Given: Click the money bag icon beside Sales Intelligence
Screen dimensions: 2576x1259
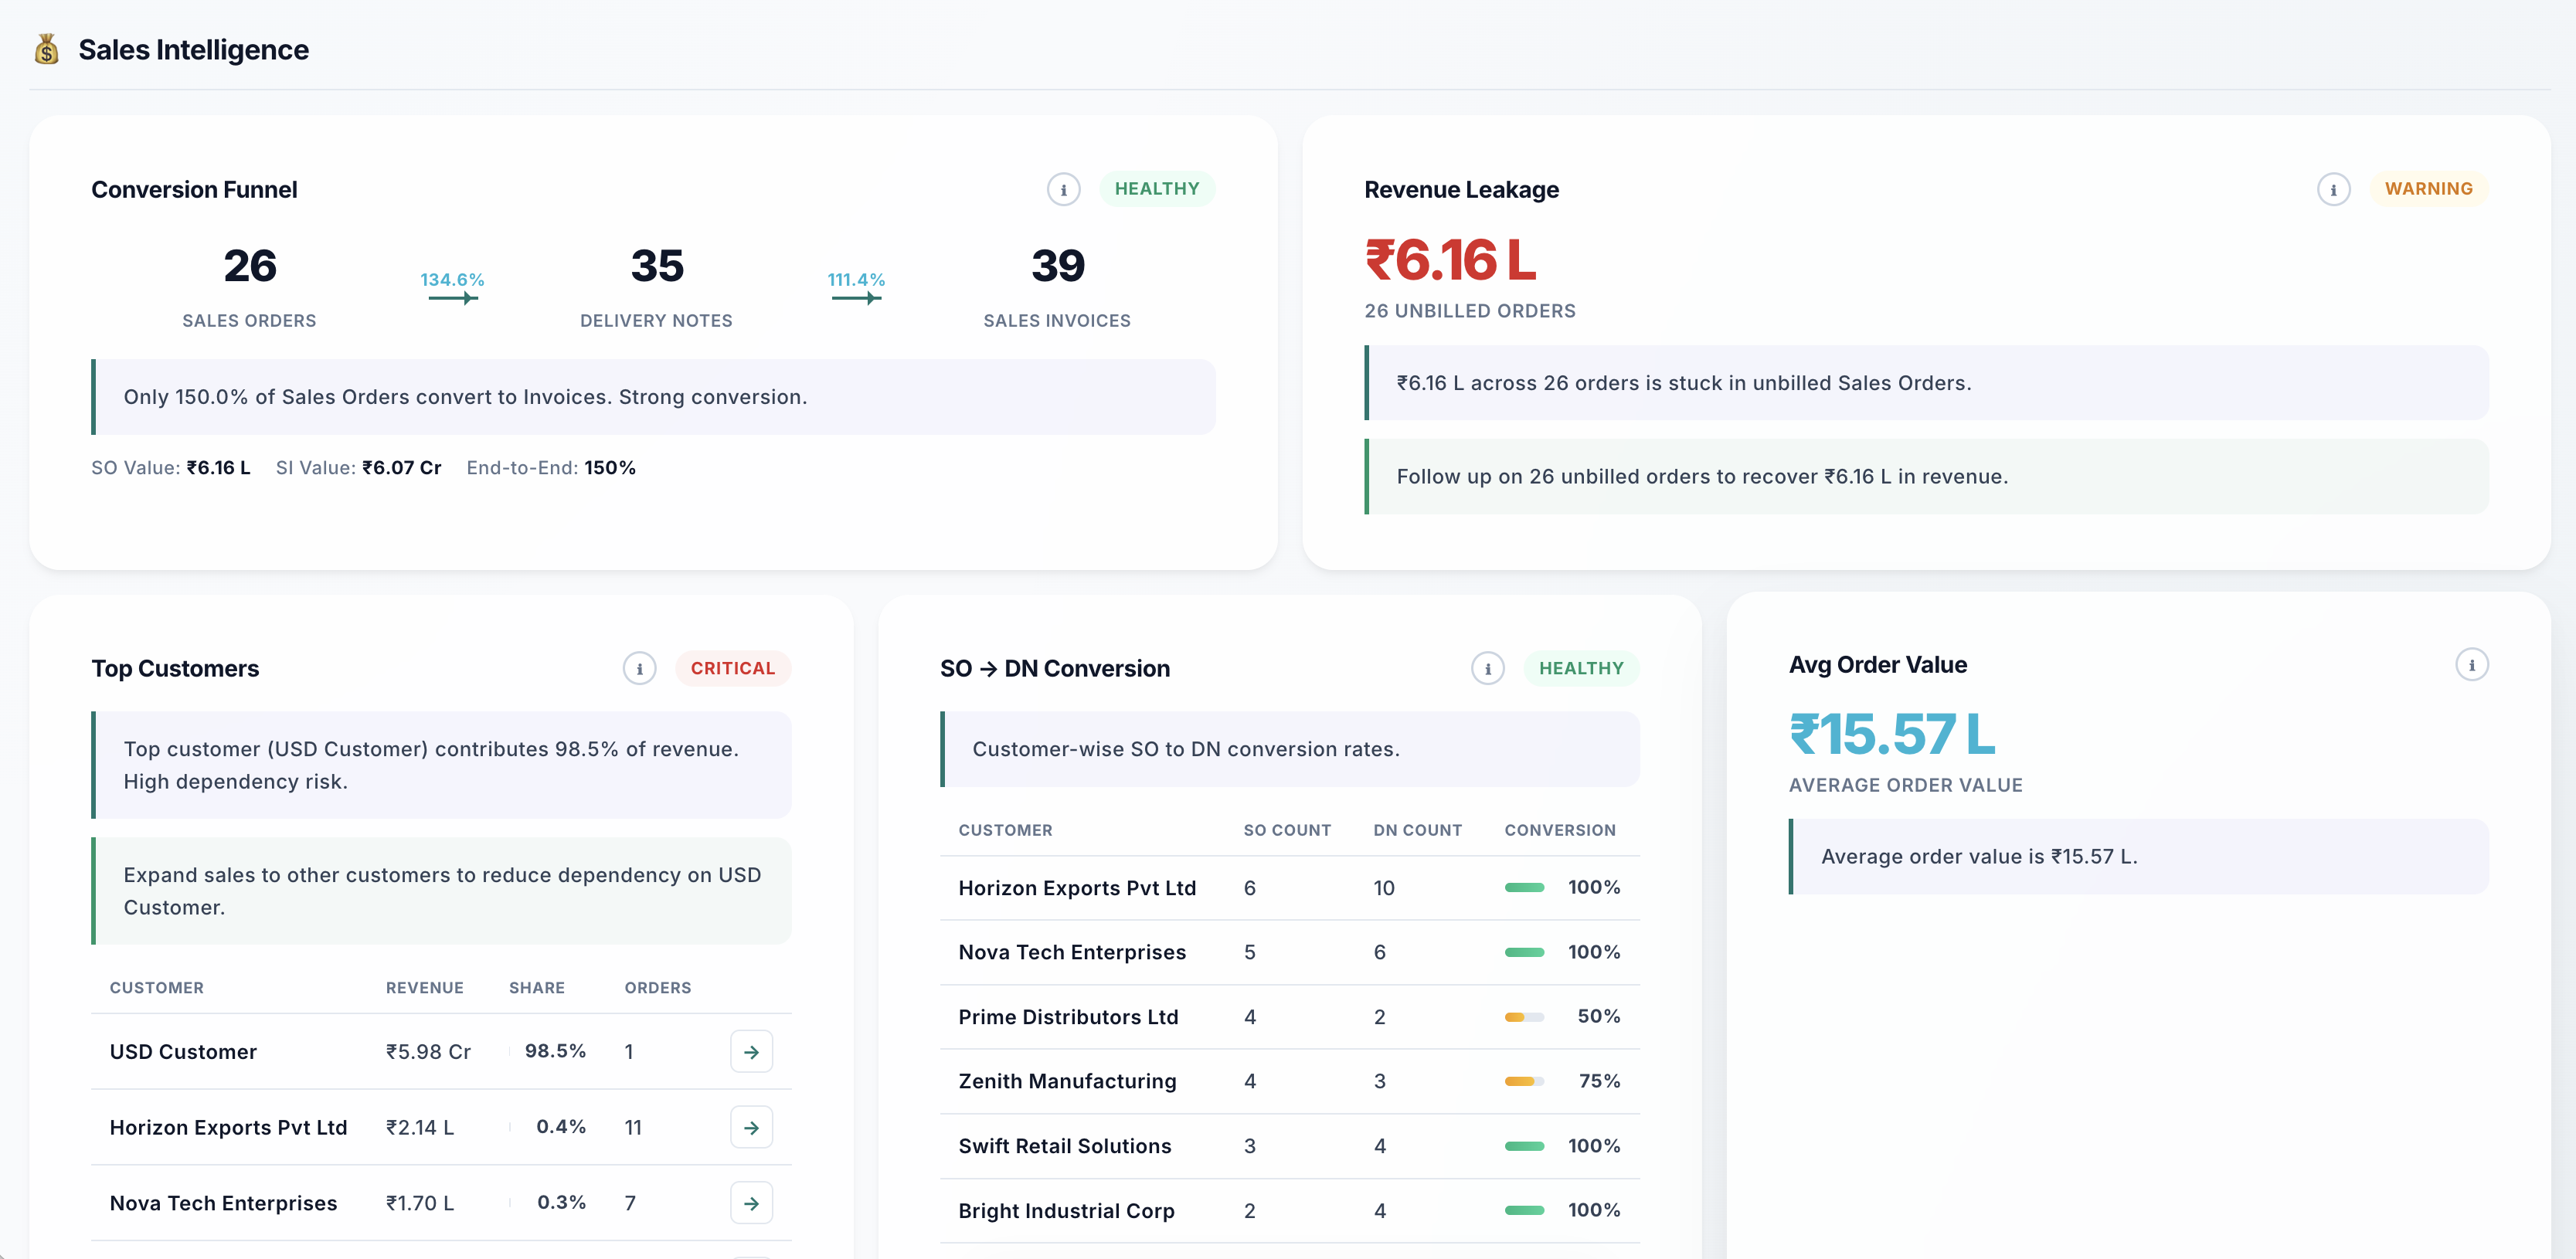Looking at the screenshot, I should tap(46, 49).
